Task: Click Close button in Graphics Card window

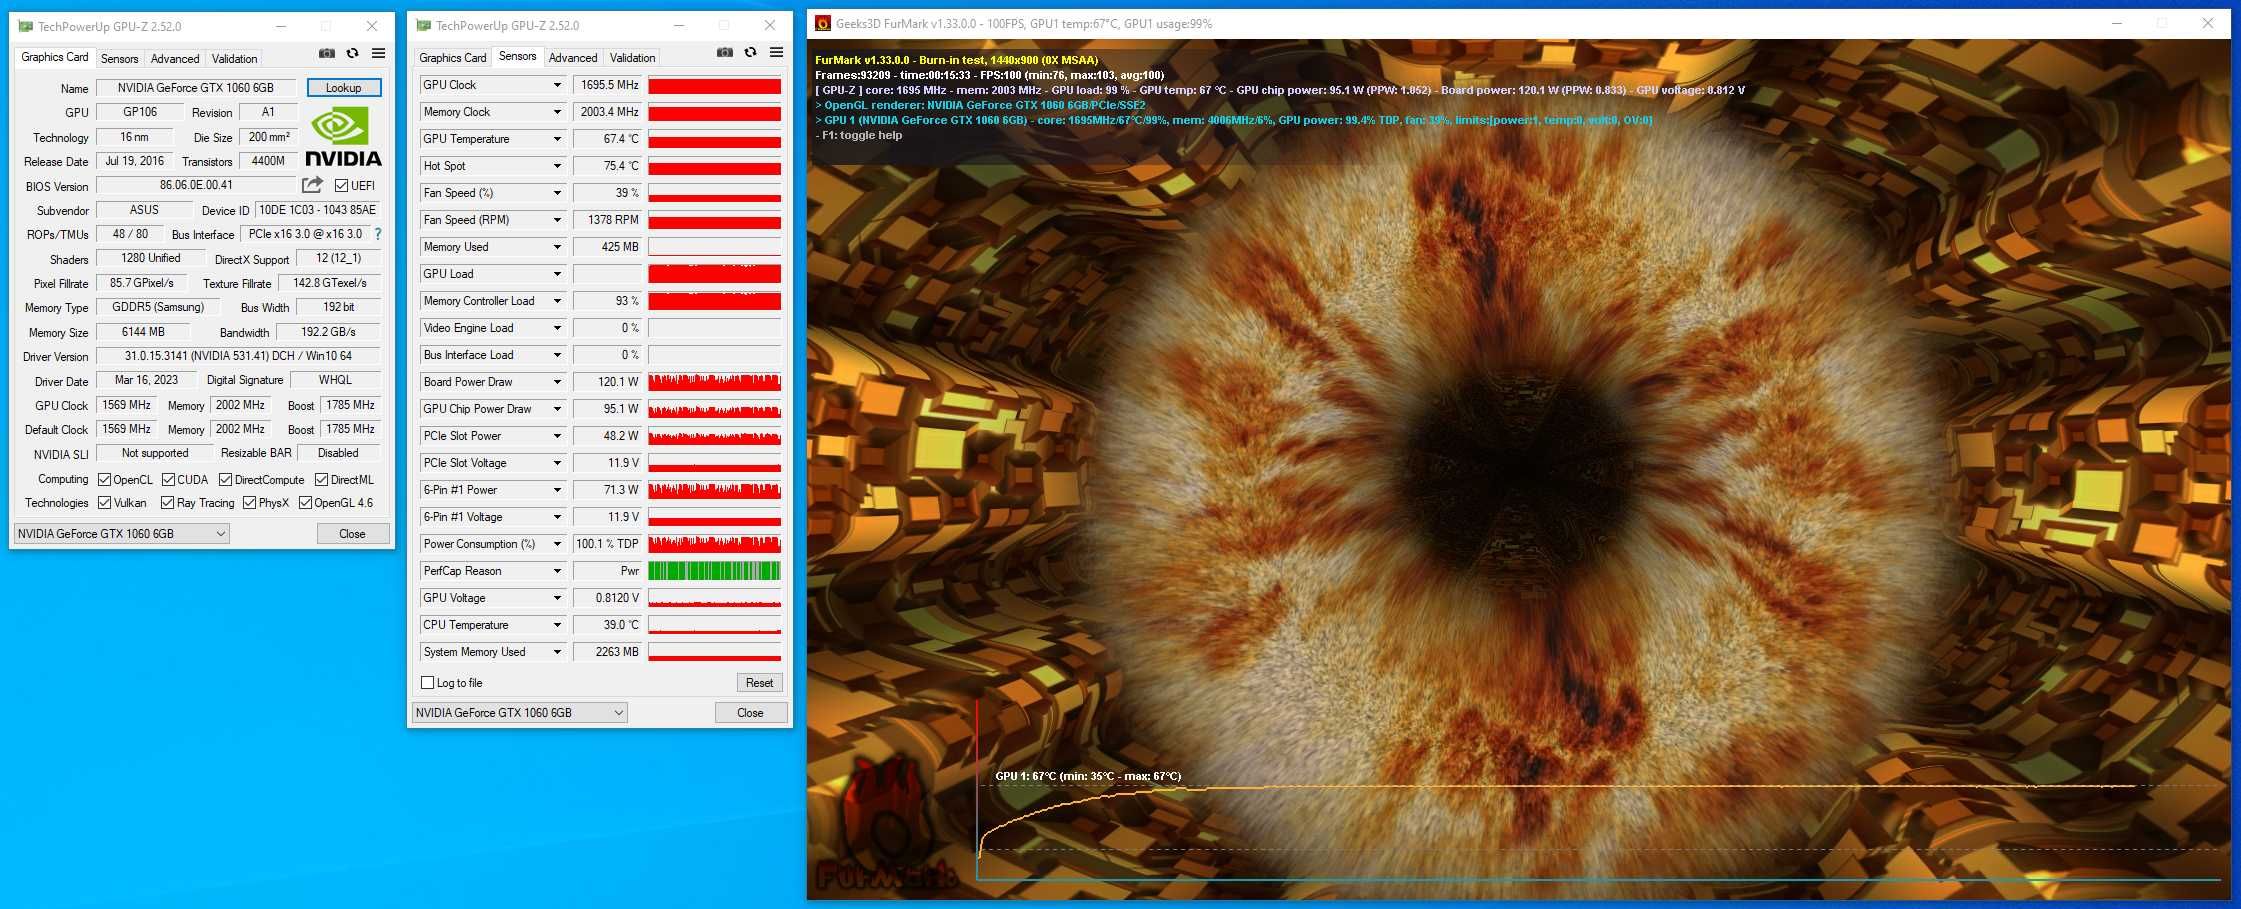Action: click(x=353, y=534)
